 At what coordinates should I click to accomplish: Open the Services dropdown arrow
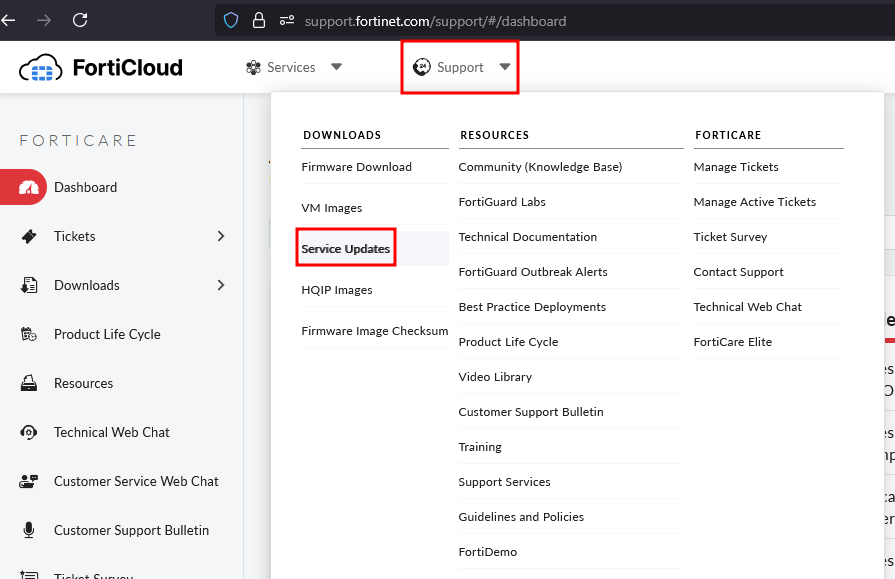[x=336, y=67]
